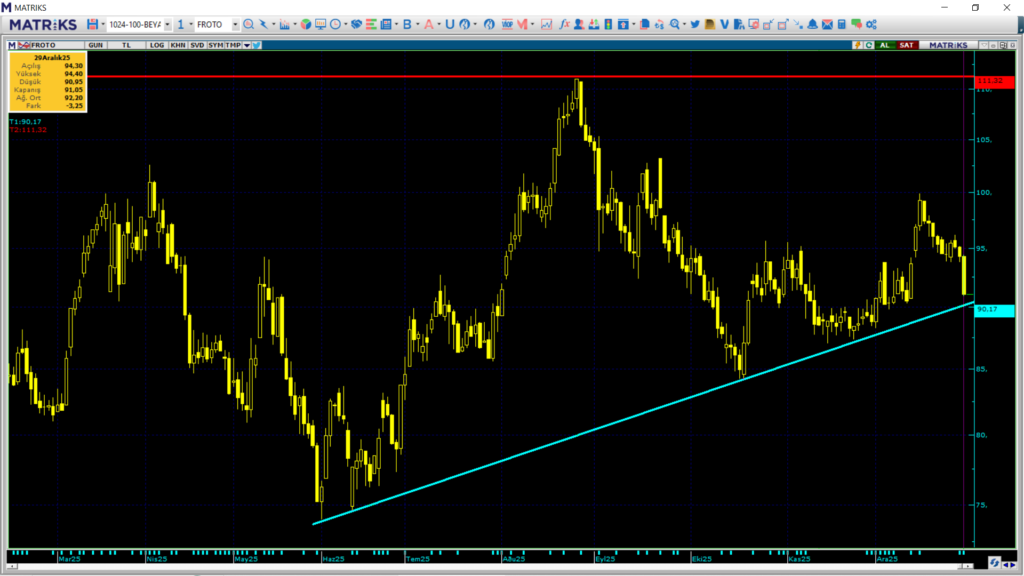Open the FROTO symbol dropdown
This screenshot has height=576, width=1024.
tap(234, 24)
